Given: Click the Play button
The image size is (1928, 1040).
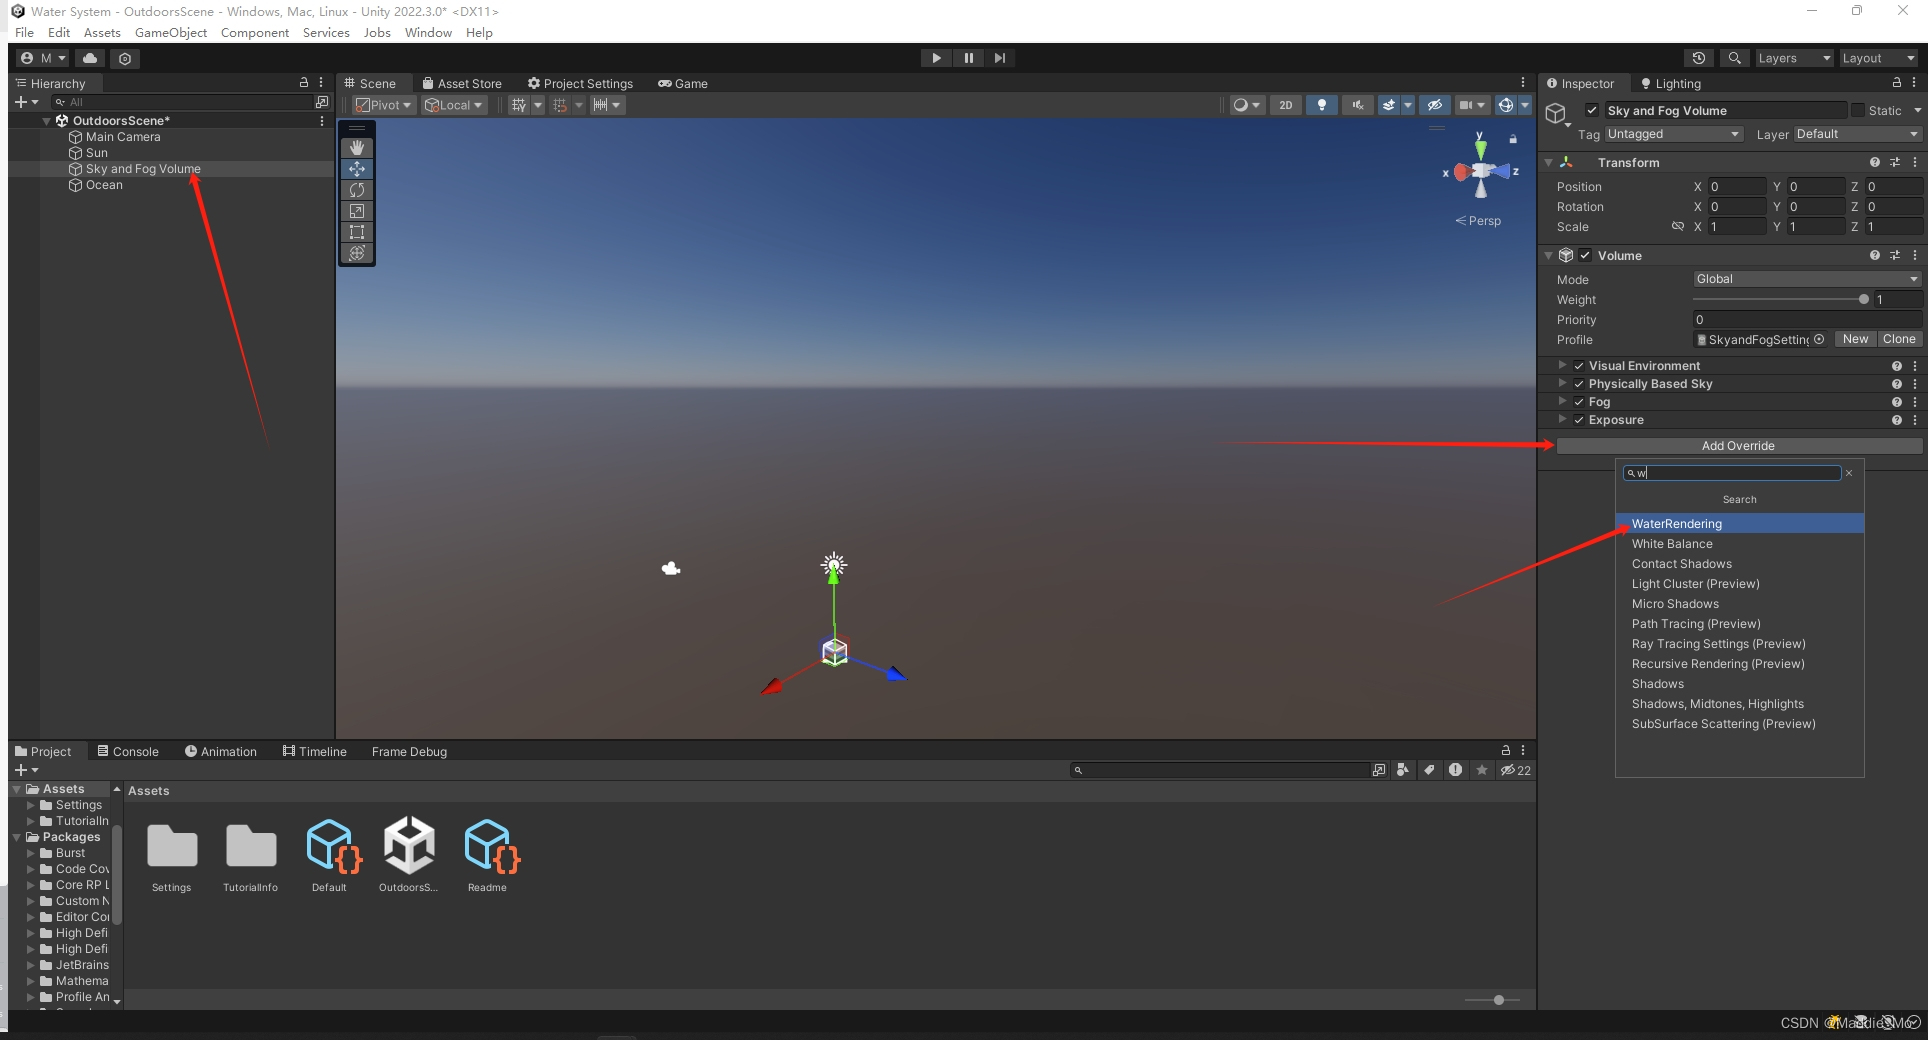Looking at the screenshot, I should (936, 58).
